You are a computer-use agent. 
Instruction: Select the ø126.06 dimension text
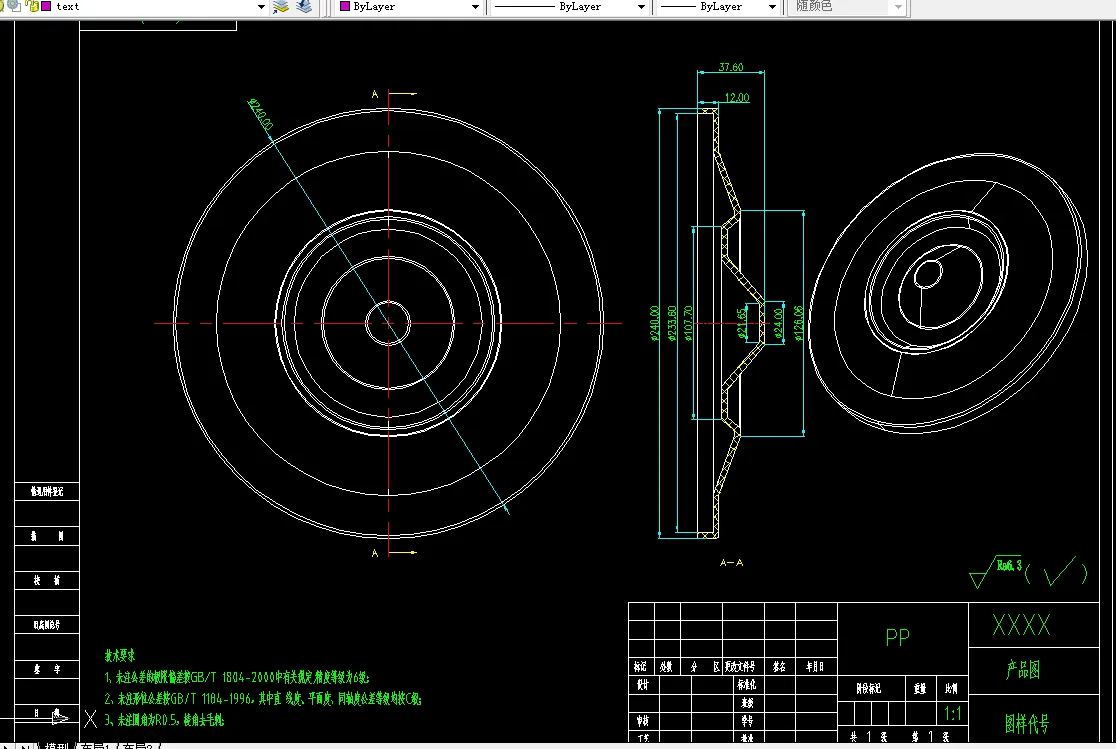(798, 323)
